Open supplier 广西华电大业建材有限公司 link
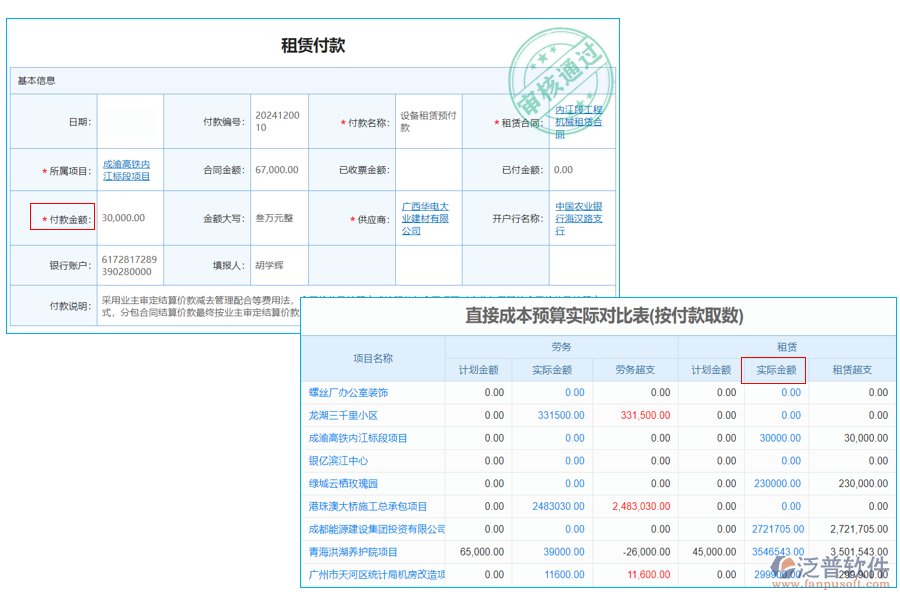Viewport: 900px width, 600px height. (x=428, y=218)
